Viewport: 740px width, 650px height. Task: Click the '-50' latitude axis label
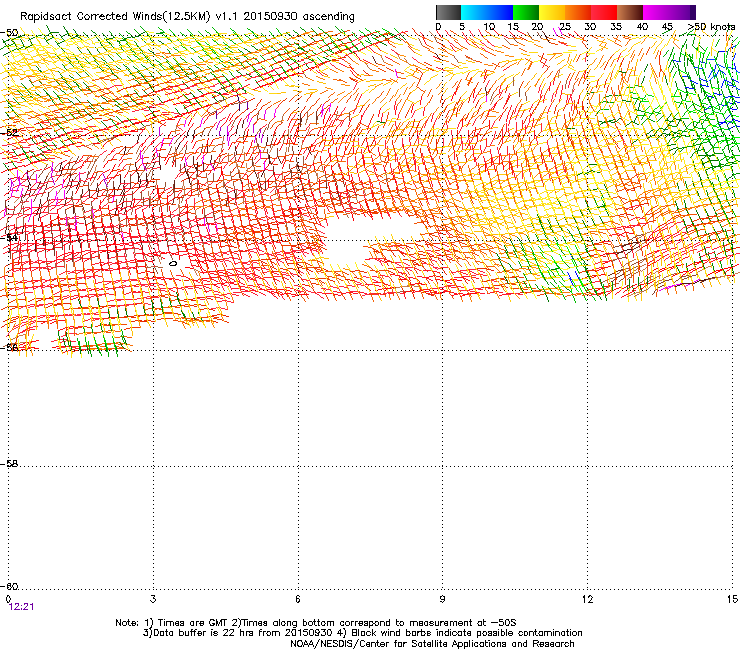tap(9, 33)
